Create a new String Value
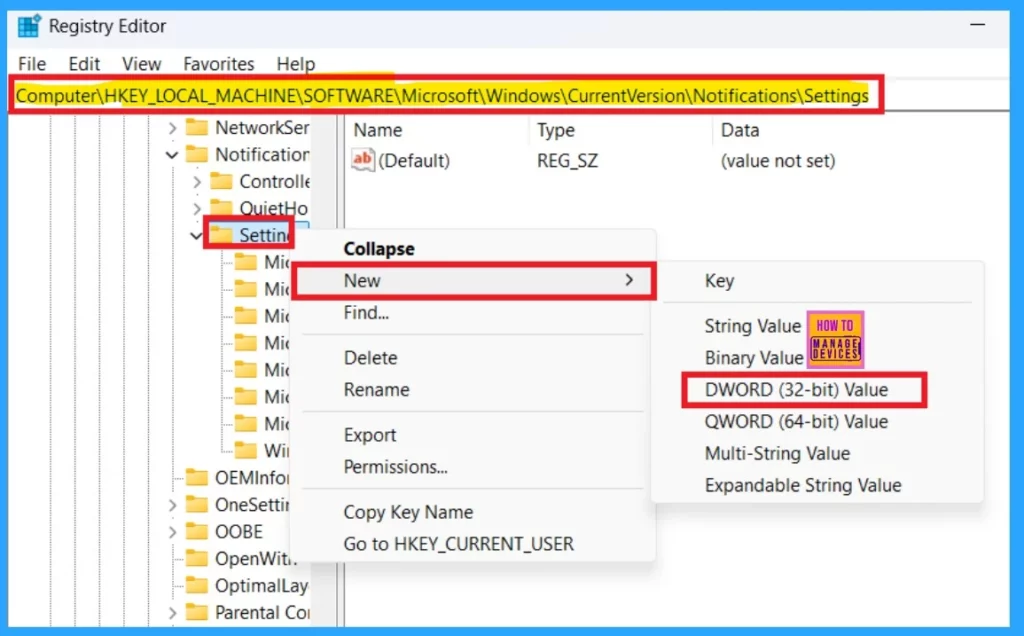This screenshot has height=636, width=1024. pos(752,326)
